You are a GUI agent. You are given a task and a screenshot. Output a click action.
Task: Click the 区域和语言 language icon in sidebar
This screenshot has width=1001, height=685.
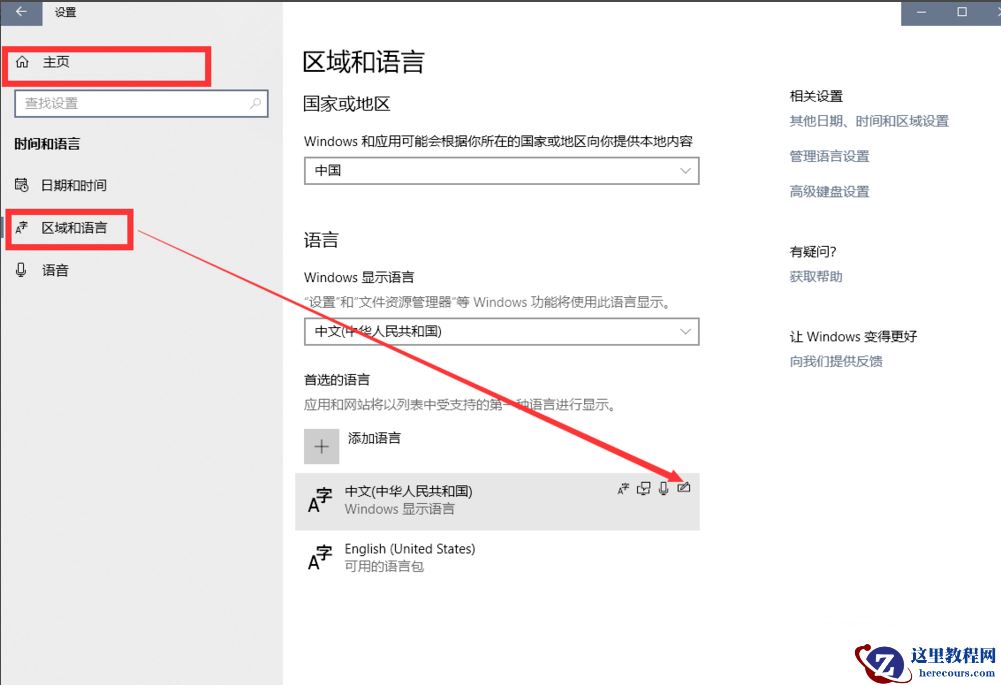22,227
